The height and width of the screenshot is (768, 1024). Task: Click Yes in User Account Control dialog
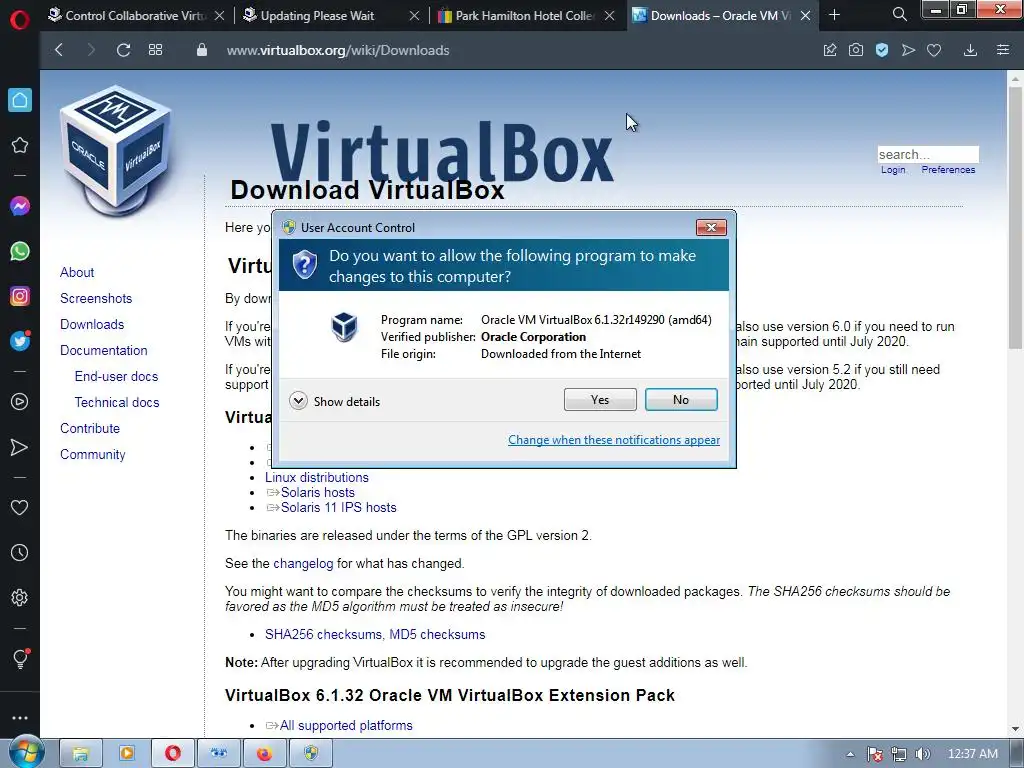pos(600,400)
